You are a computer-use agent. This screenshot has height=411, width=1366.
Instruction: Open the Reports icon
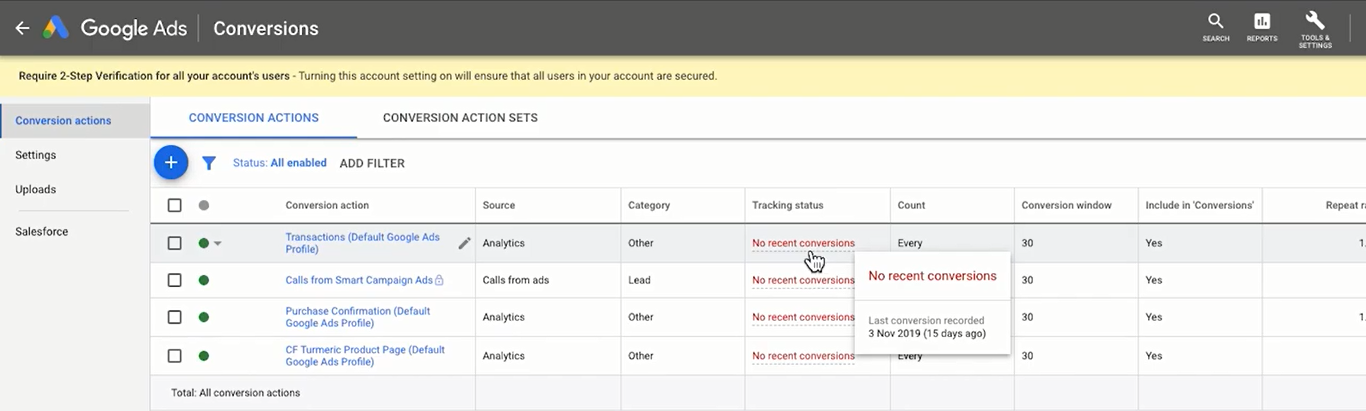click(x=1262, y=27)
